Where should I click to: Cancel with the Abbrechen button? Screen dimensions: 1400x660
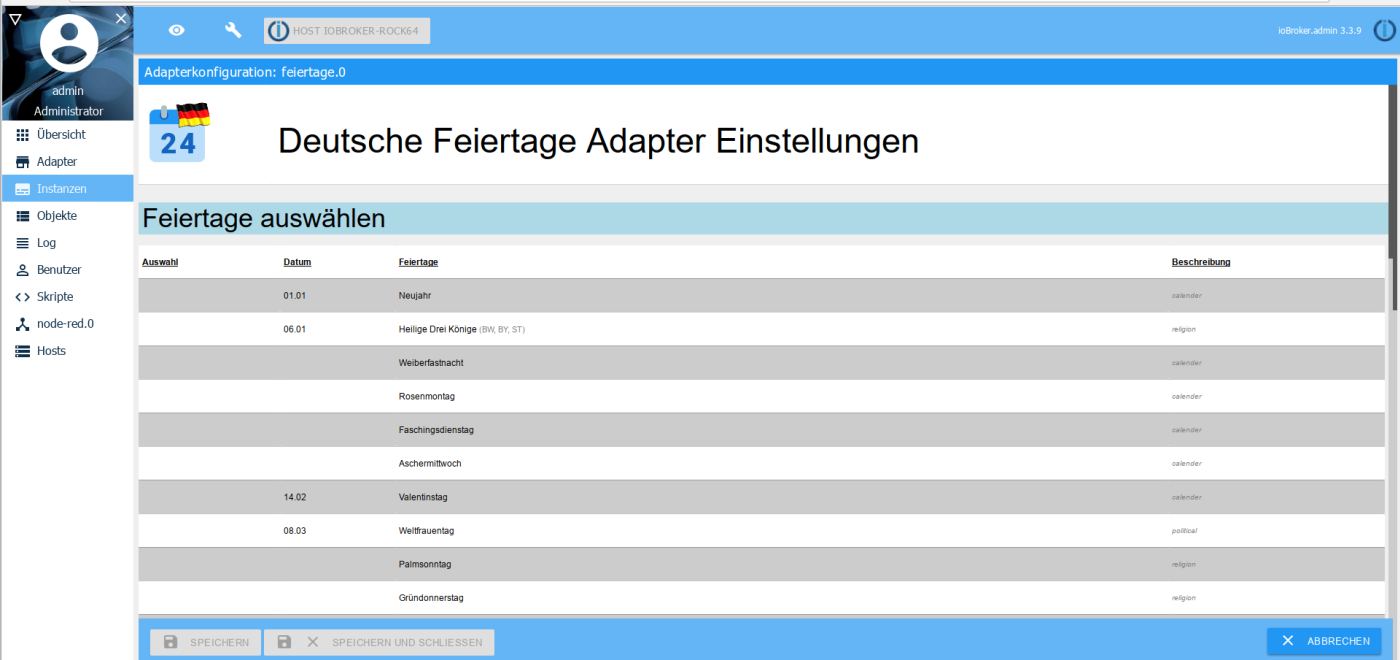click(1324, 641)
